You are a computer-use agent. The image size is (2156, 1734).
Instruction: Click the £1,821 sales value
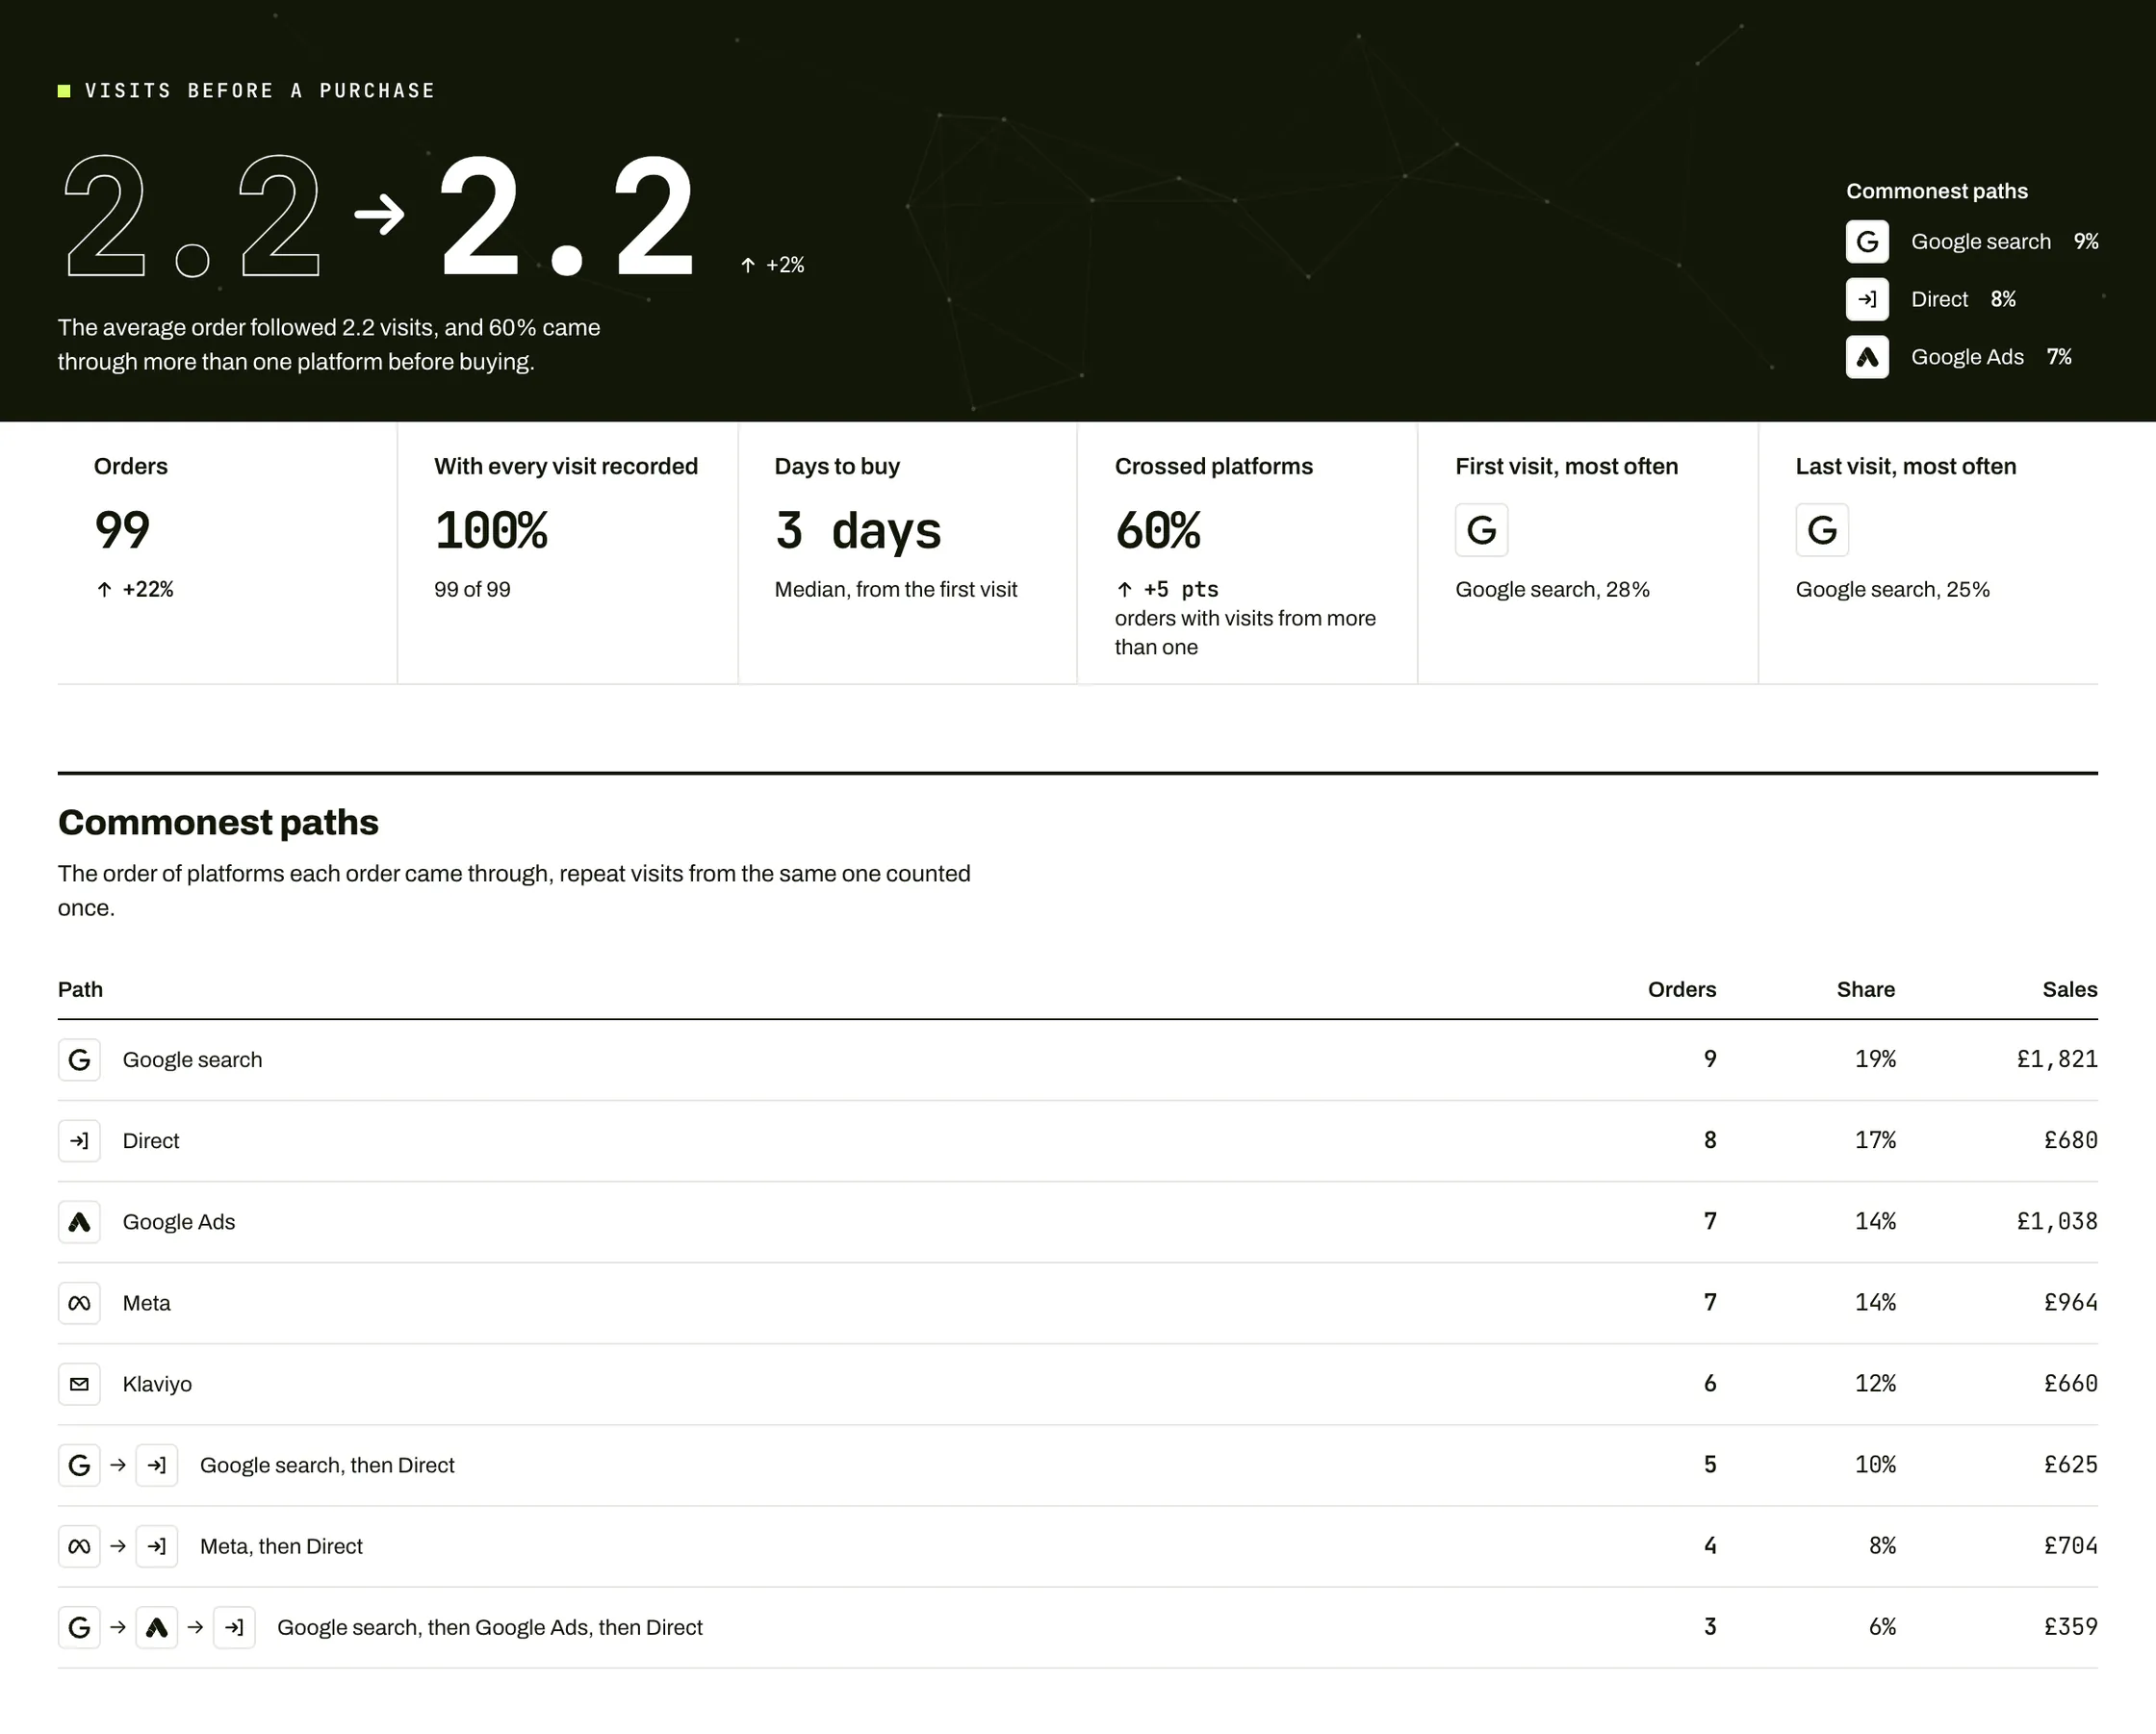[x=2057, y=1059]
